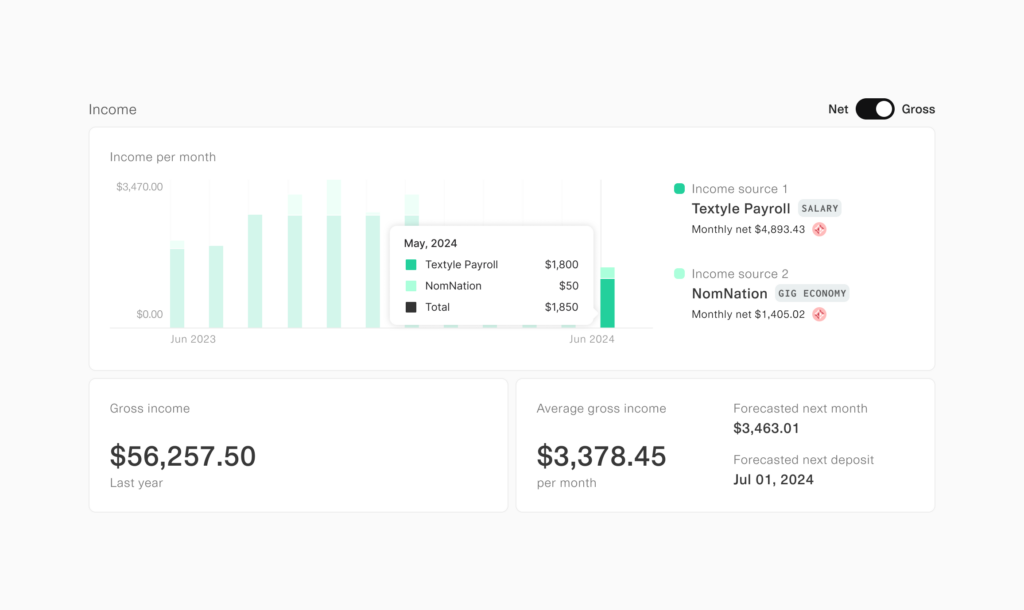Image resolution: width=1024 pixels, height=610 pixels.
Task: Click NomNation light green square in tooltip
Action: coord(411,286)
